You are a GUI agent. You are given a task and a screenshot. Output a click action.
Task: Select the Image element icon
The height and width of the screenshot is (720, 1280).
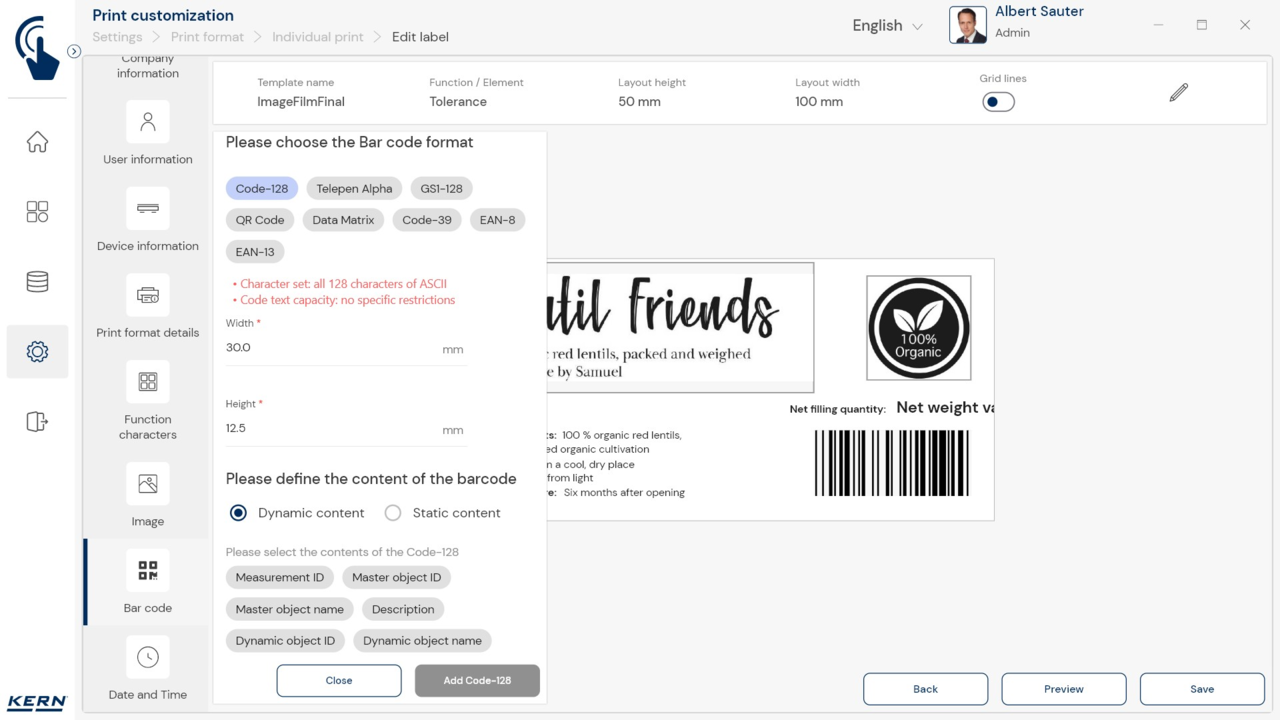click(148, 484)
